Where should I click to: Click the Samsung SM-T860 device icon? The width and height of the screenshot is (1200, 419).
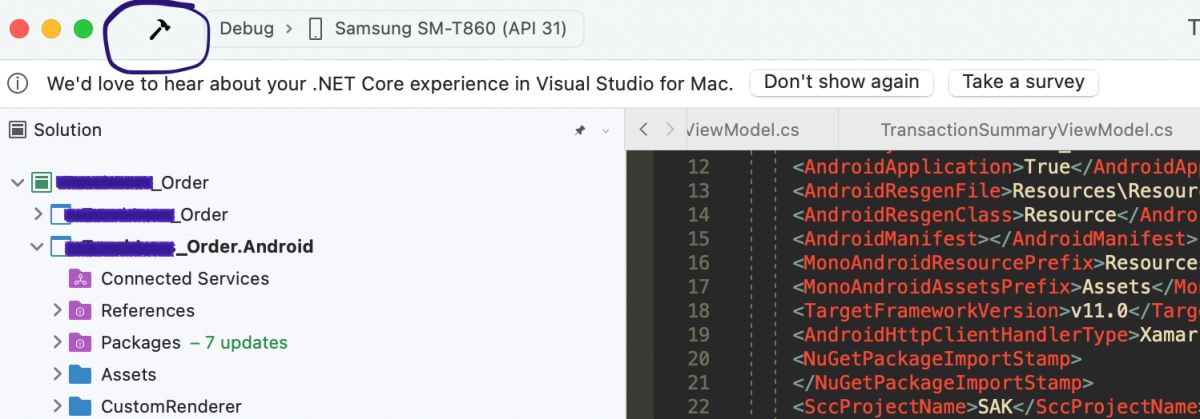316,29
